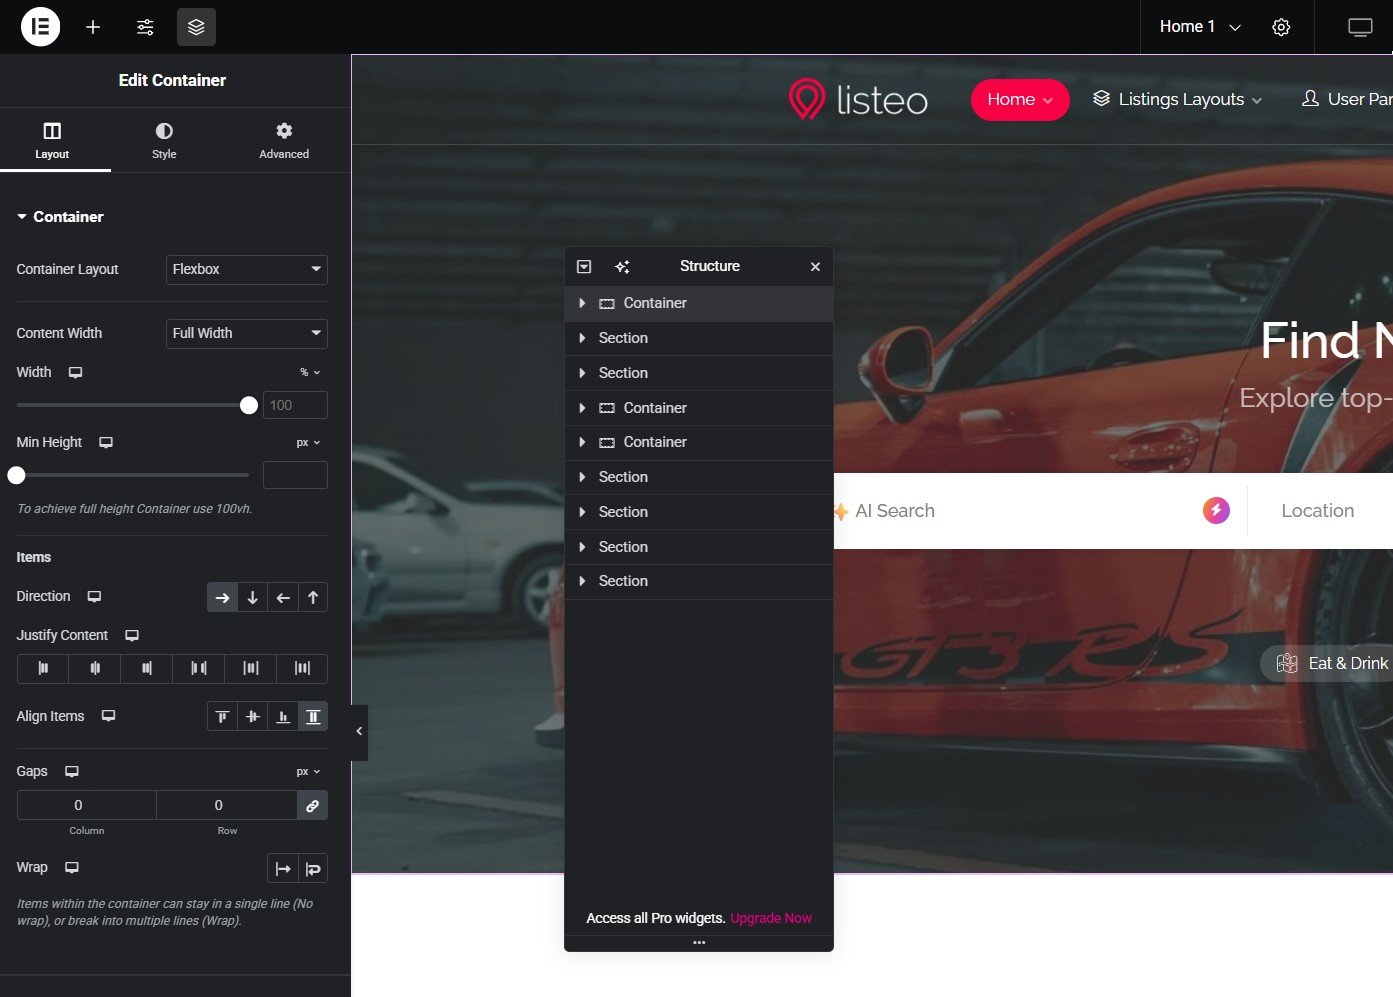Click the Min Height input field
1393x997 pixels.
tap(295, 475)
